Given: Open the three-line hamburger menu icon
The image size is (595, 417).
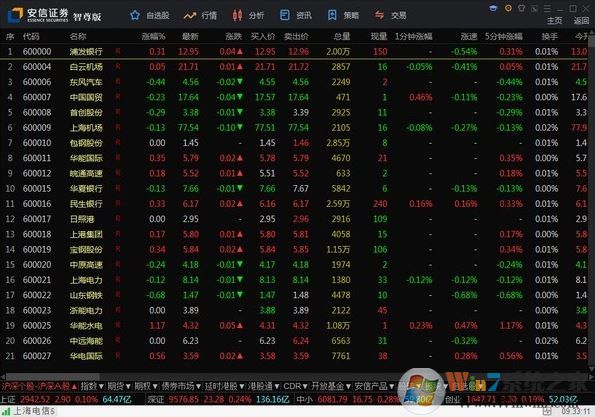Looking at the screenshot, I should (x=547, y=8).
